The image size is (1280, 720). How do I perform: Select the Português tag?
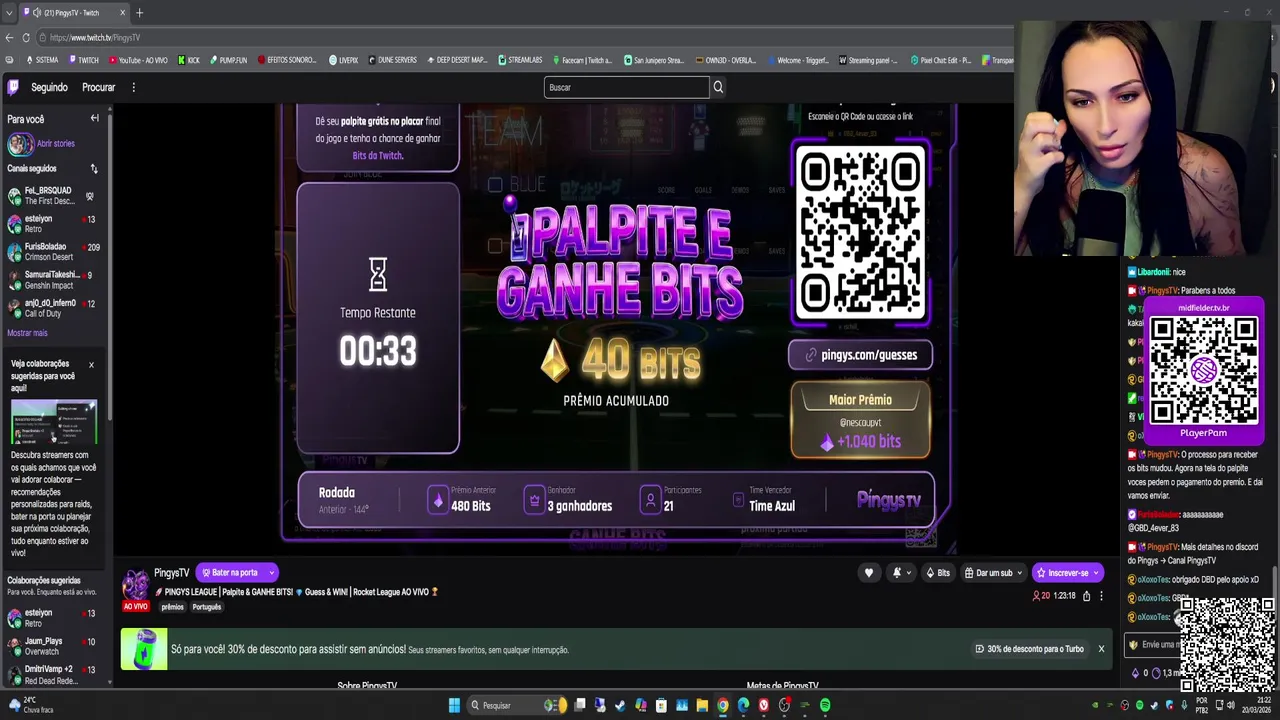tap(206, 607)
